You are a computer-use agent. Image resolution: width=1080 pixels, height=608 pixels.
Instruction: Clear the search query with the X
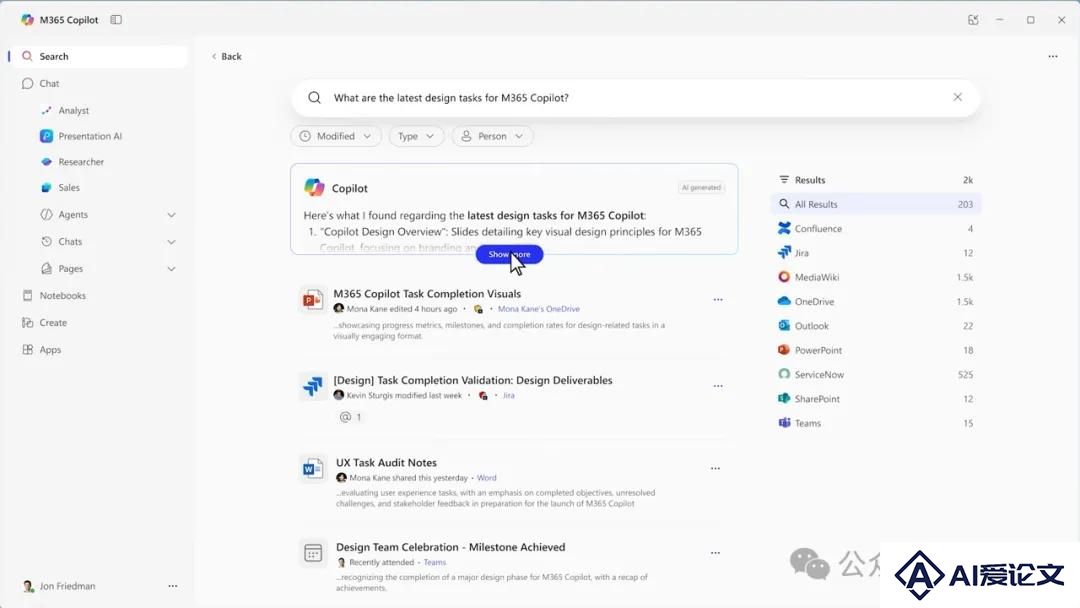point(957,97)
